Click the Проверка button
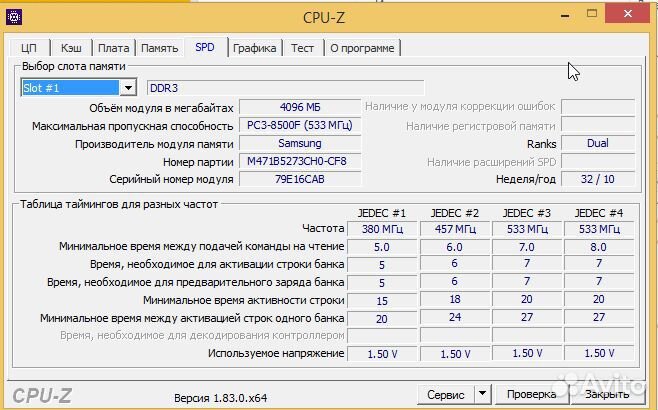This screenshot has width=658, height=410. click(531, 394)
